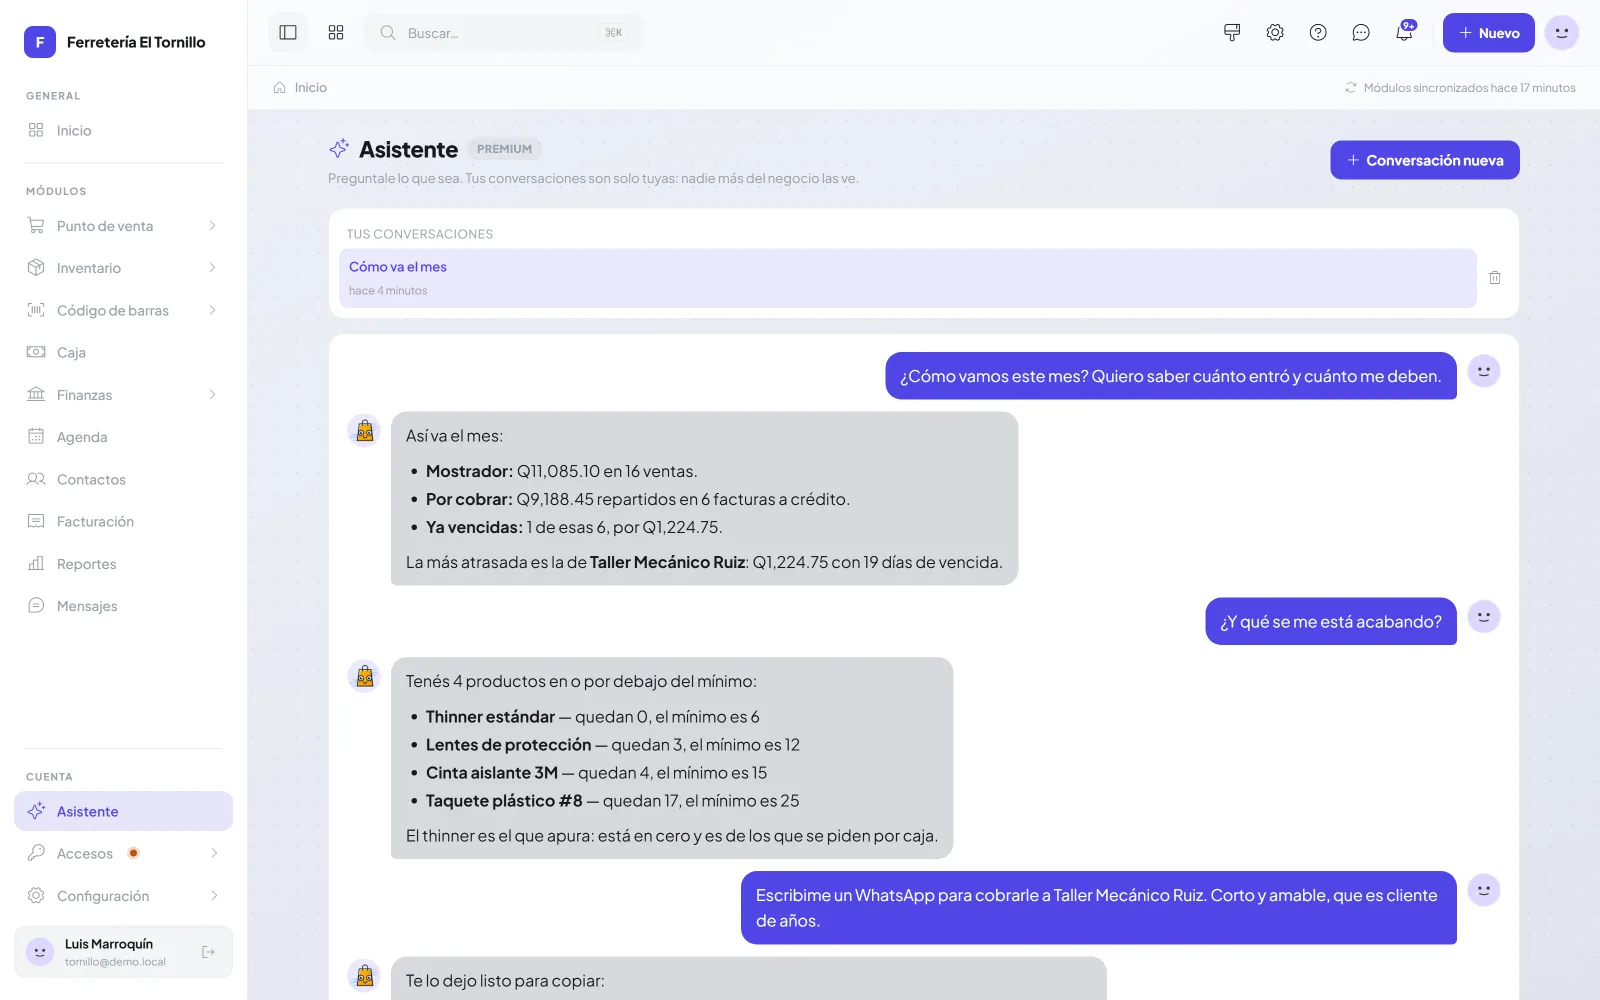1600x1000 pixels.
Task: Expand the Código de barras chevron
Action: tap(212, 310)
